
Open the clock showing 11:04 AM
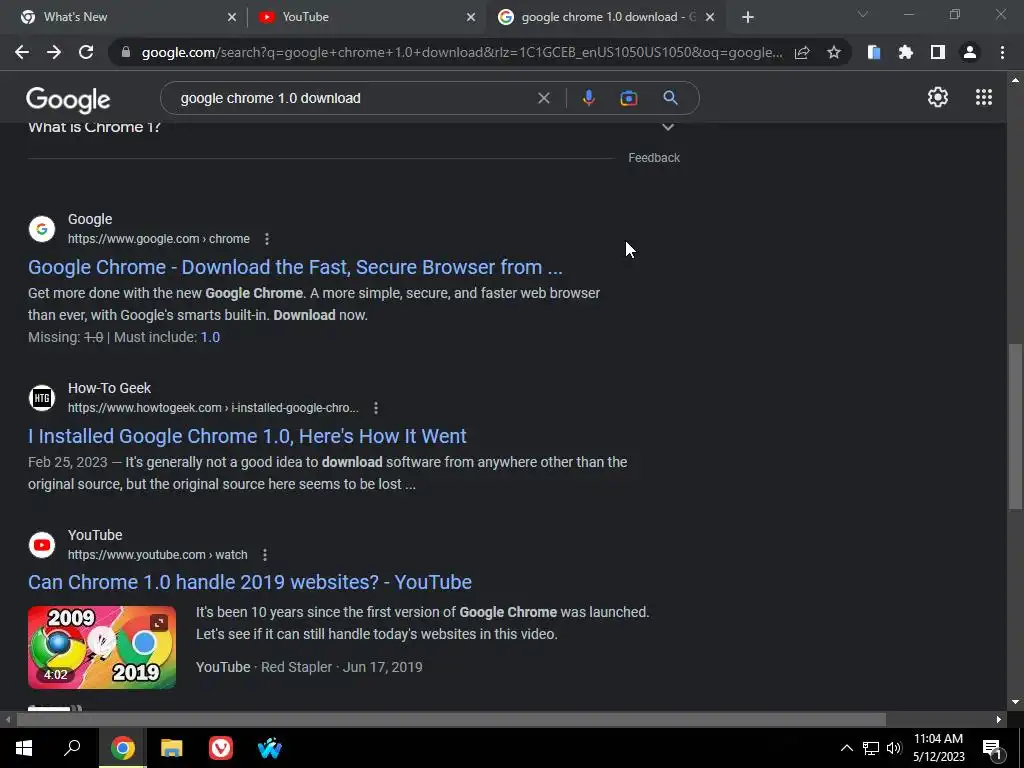pyautogui.click(x=938, y=748)
